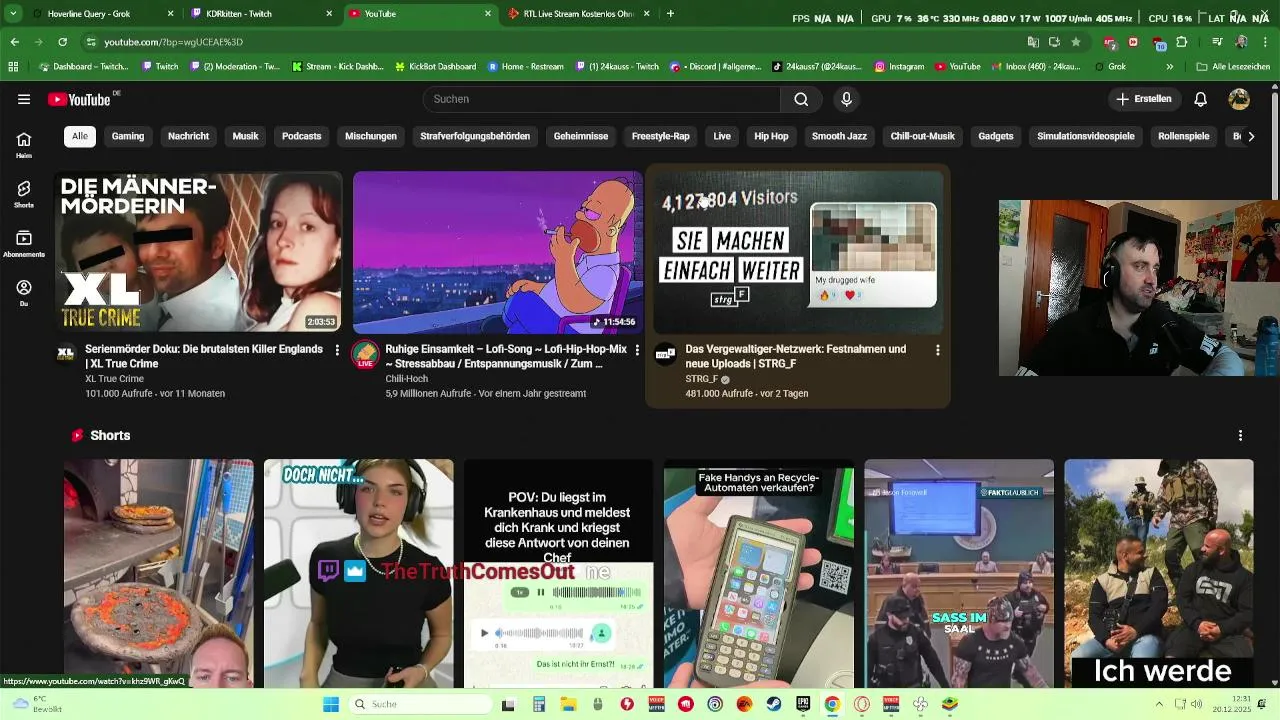The width and height of the screenshot is (1280, 720).
Task: Click the search magnifier button
Action: pos(801,99)
